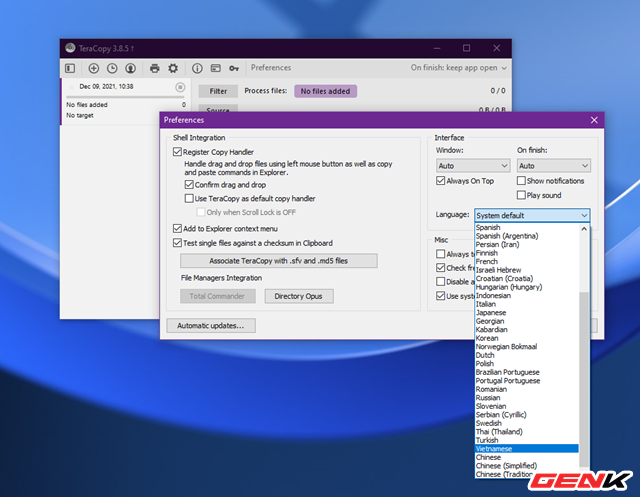Select Polish in the language list
The image size is (640, 497).
tap(527, 364)
